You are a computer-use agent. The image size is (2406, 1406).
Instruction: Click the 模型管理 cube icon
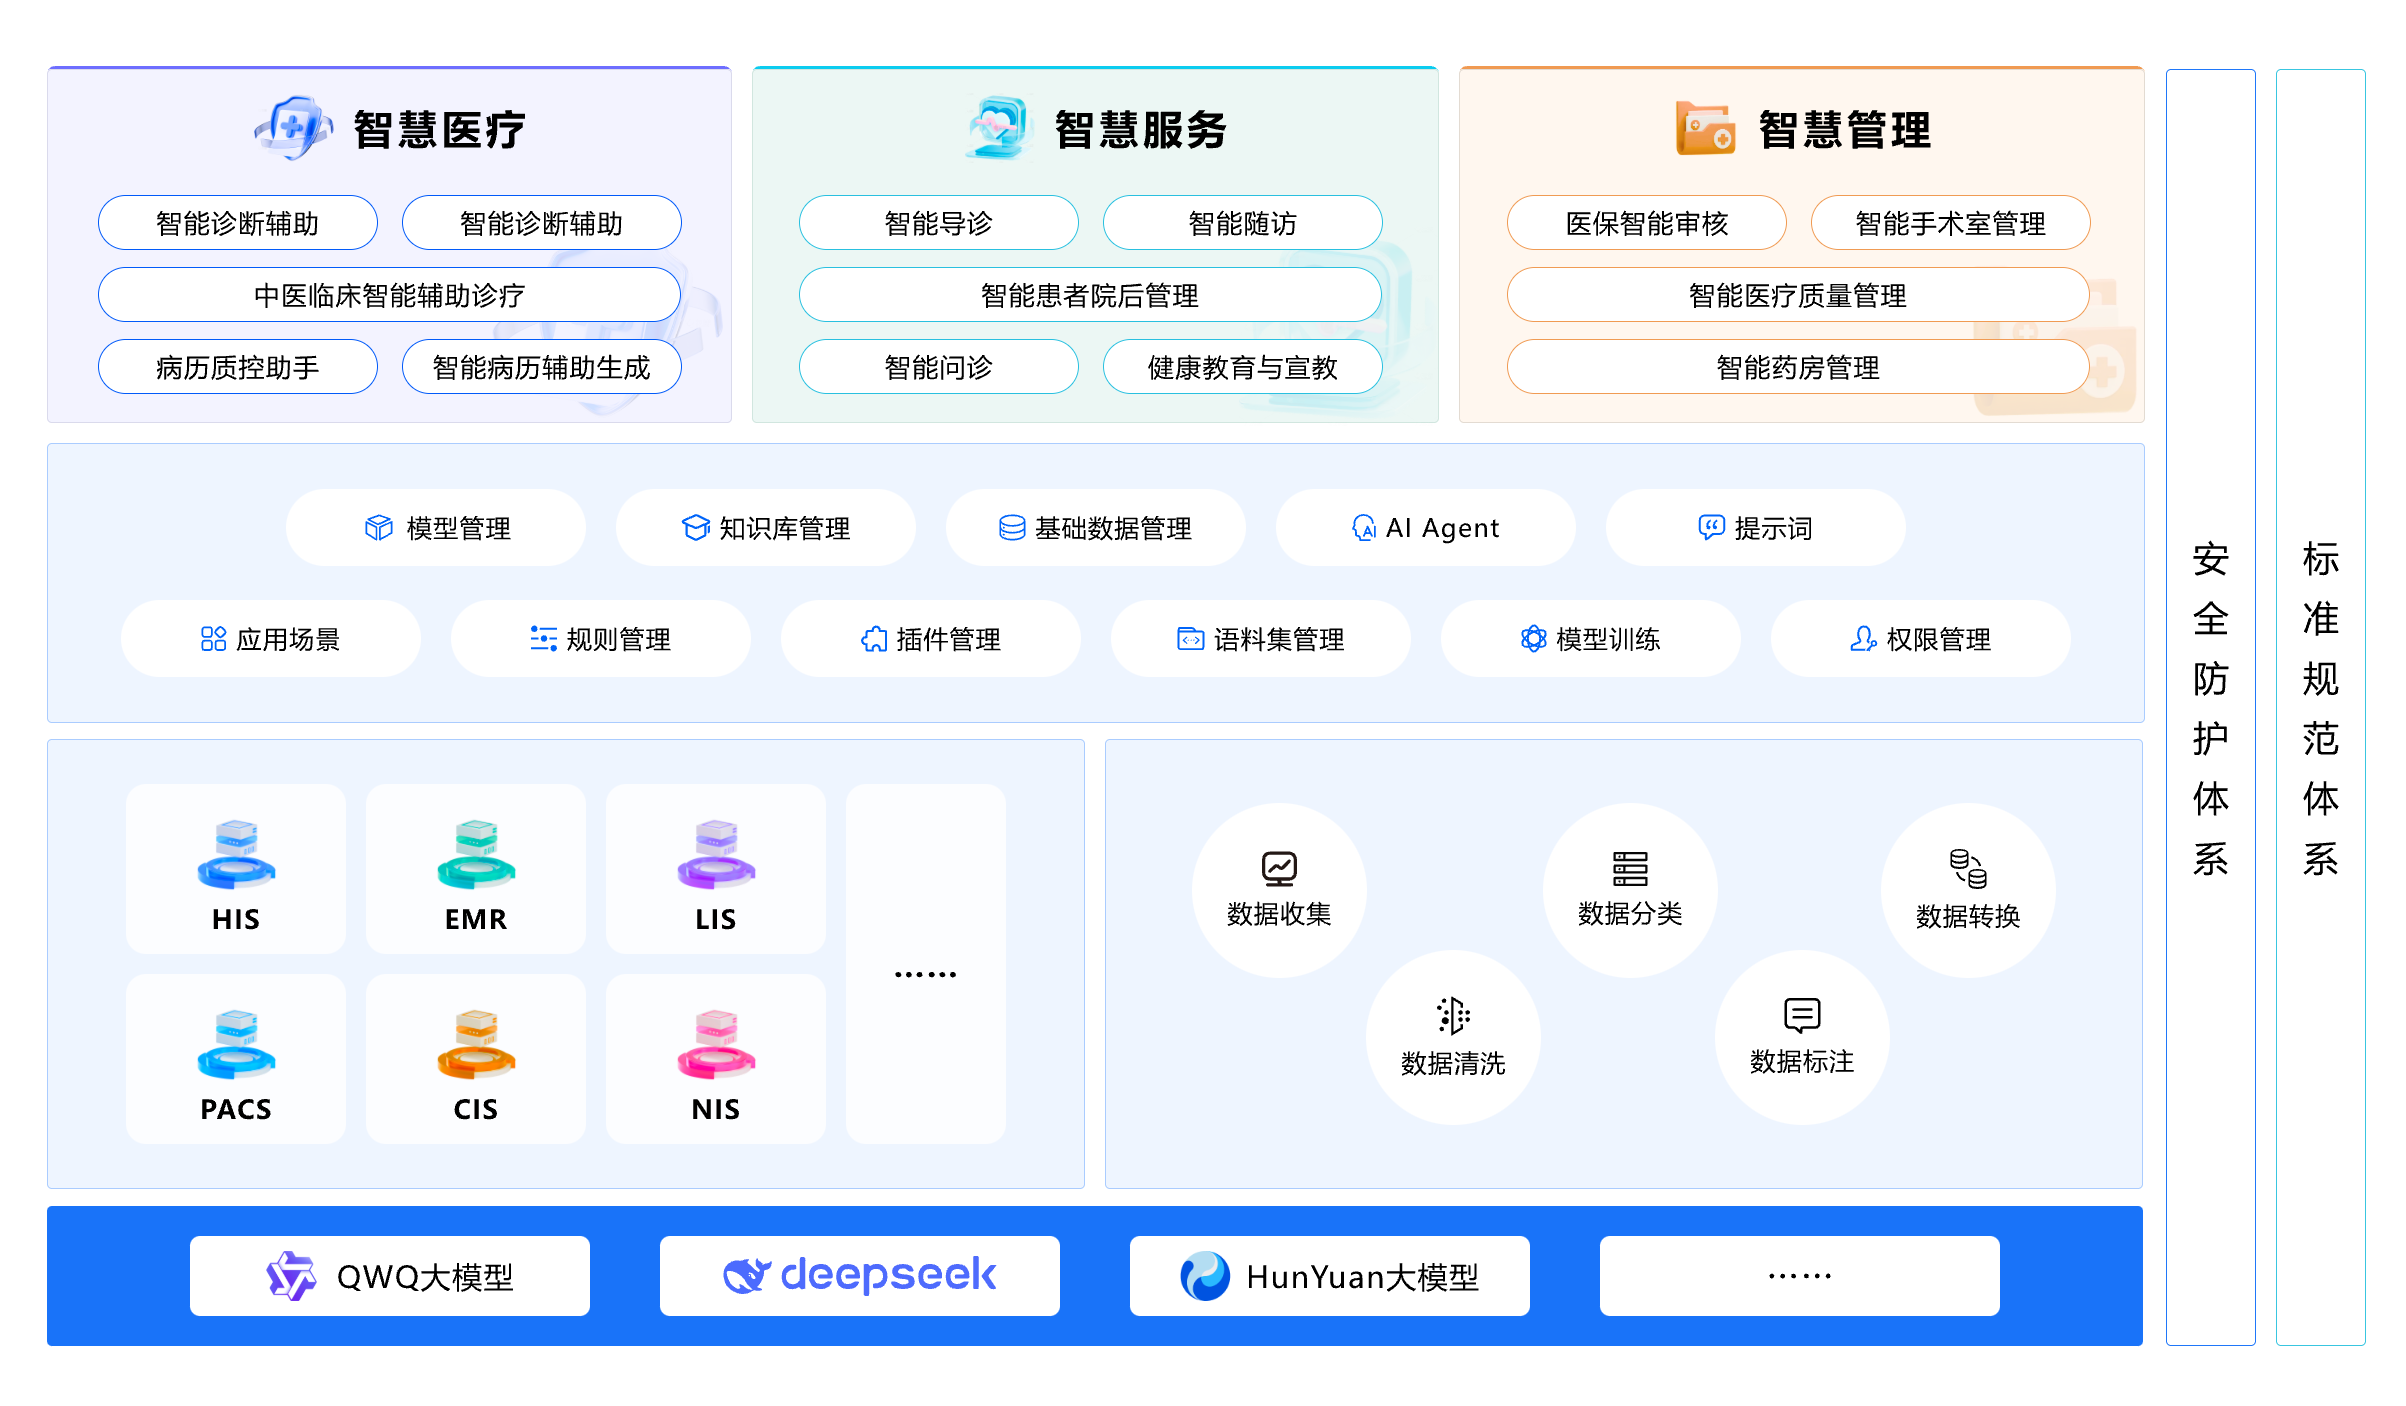(379, 528)
